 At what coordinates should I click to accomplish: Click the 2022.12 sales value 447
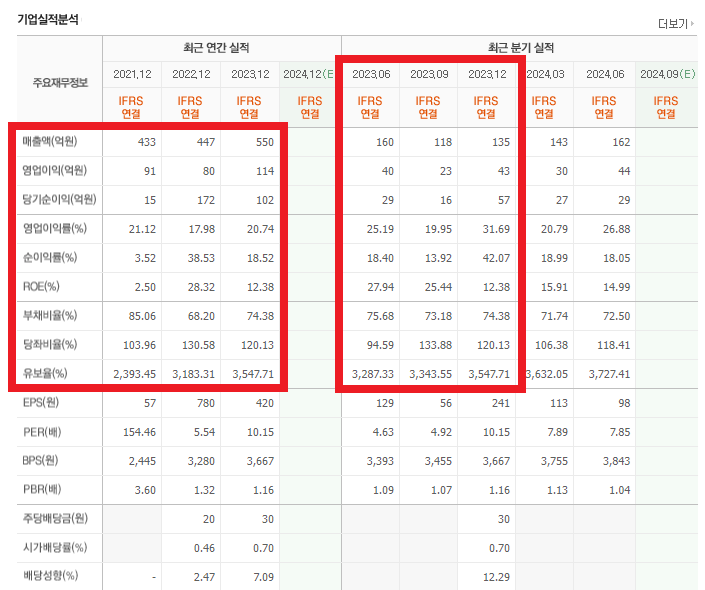205,142
